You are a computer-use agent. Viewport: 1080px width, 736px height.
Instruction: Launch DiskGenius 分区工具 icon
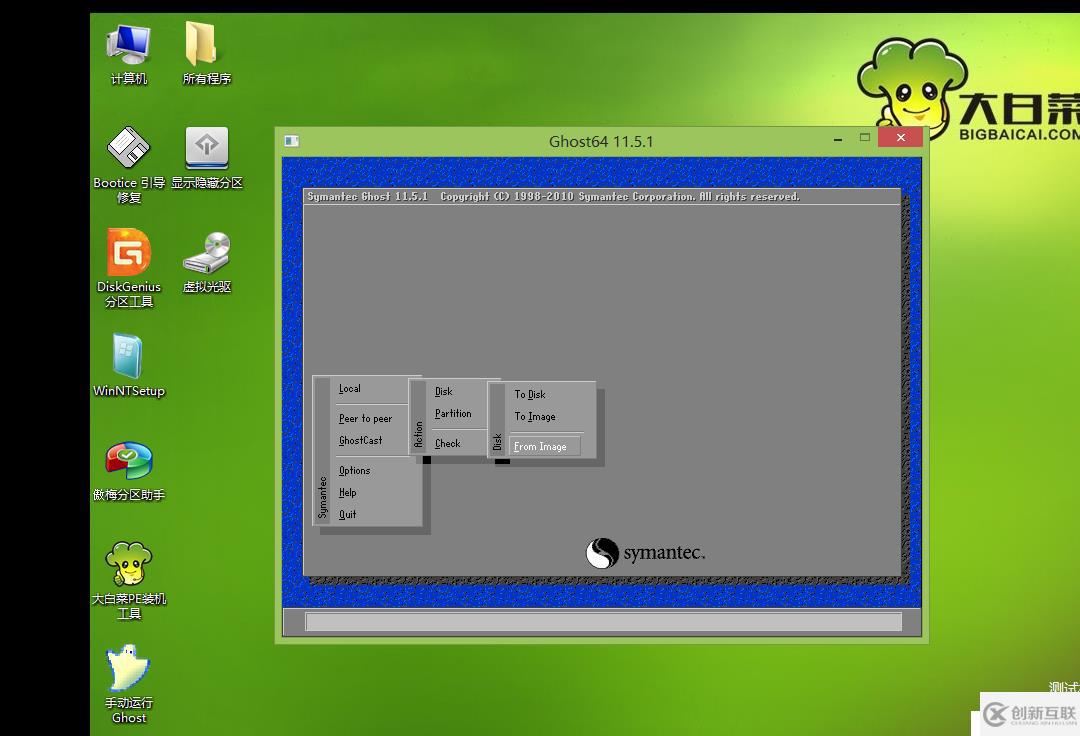coord(129,269)
